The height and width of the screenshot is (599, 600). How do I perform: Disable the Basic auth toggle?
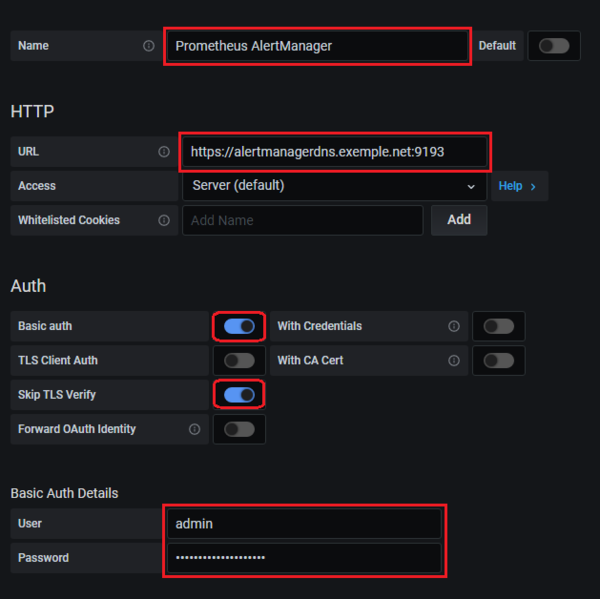(239, 326)
